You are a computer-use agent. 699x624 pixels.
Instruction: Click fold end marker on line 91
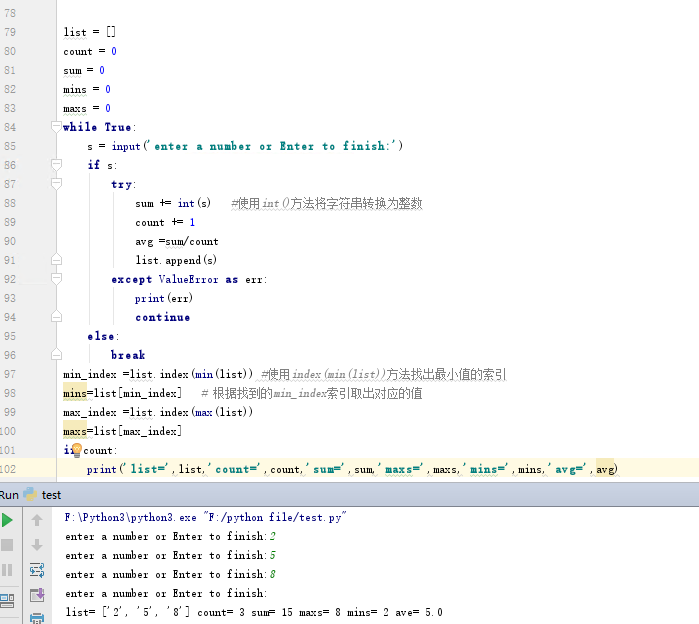click(x=56, y=259)
